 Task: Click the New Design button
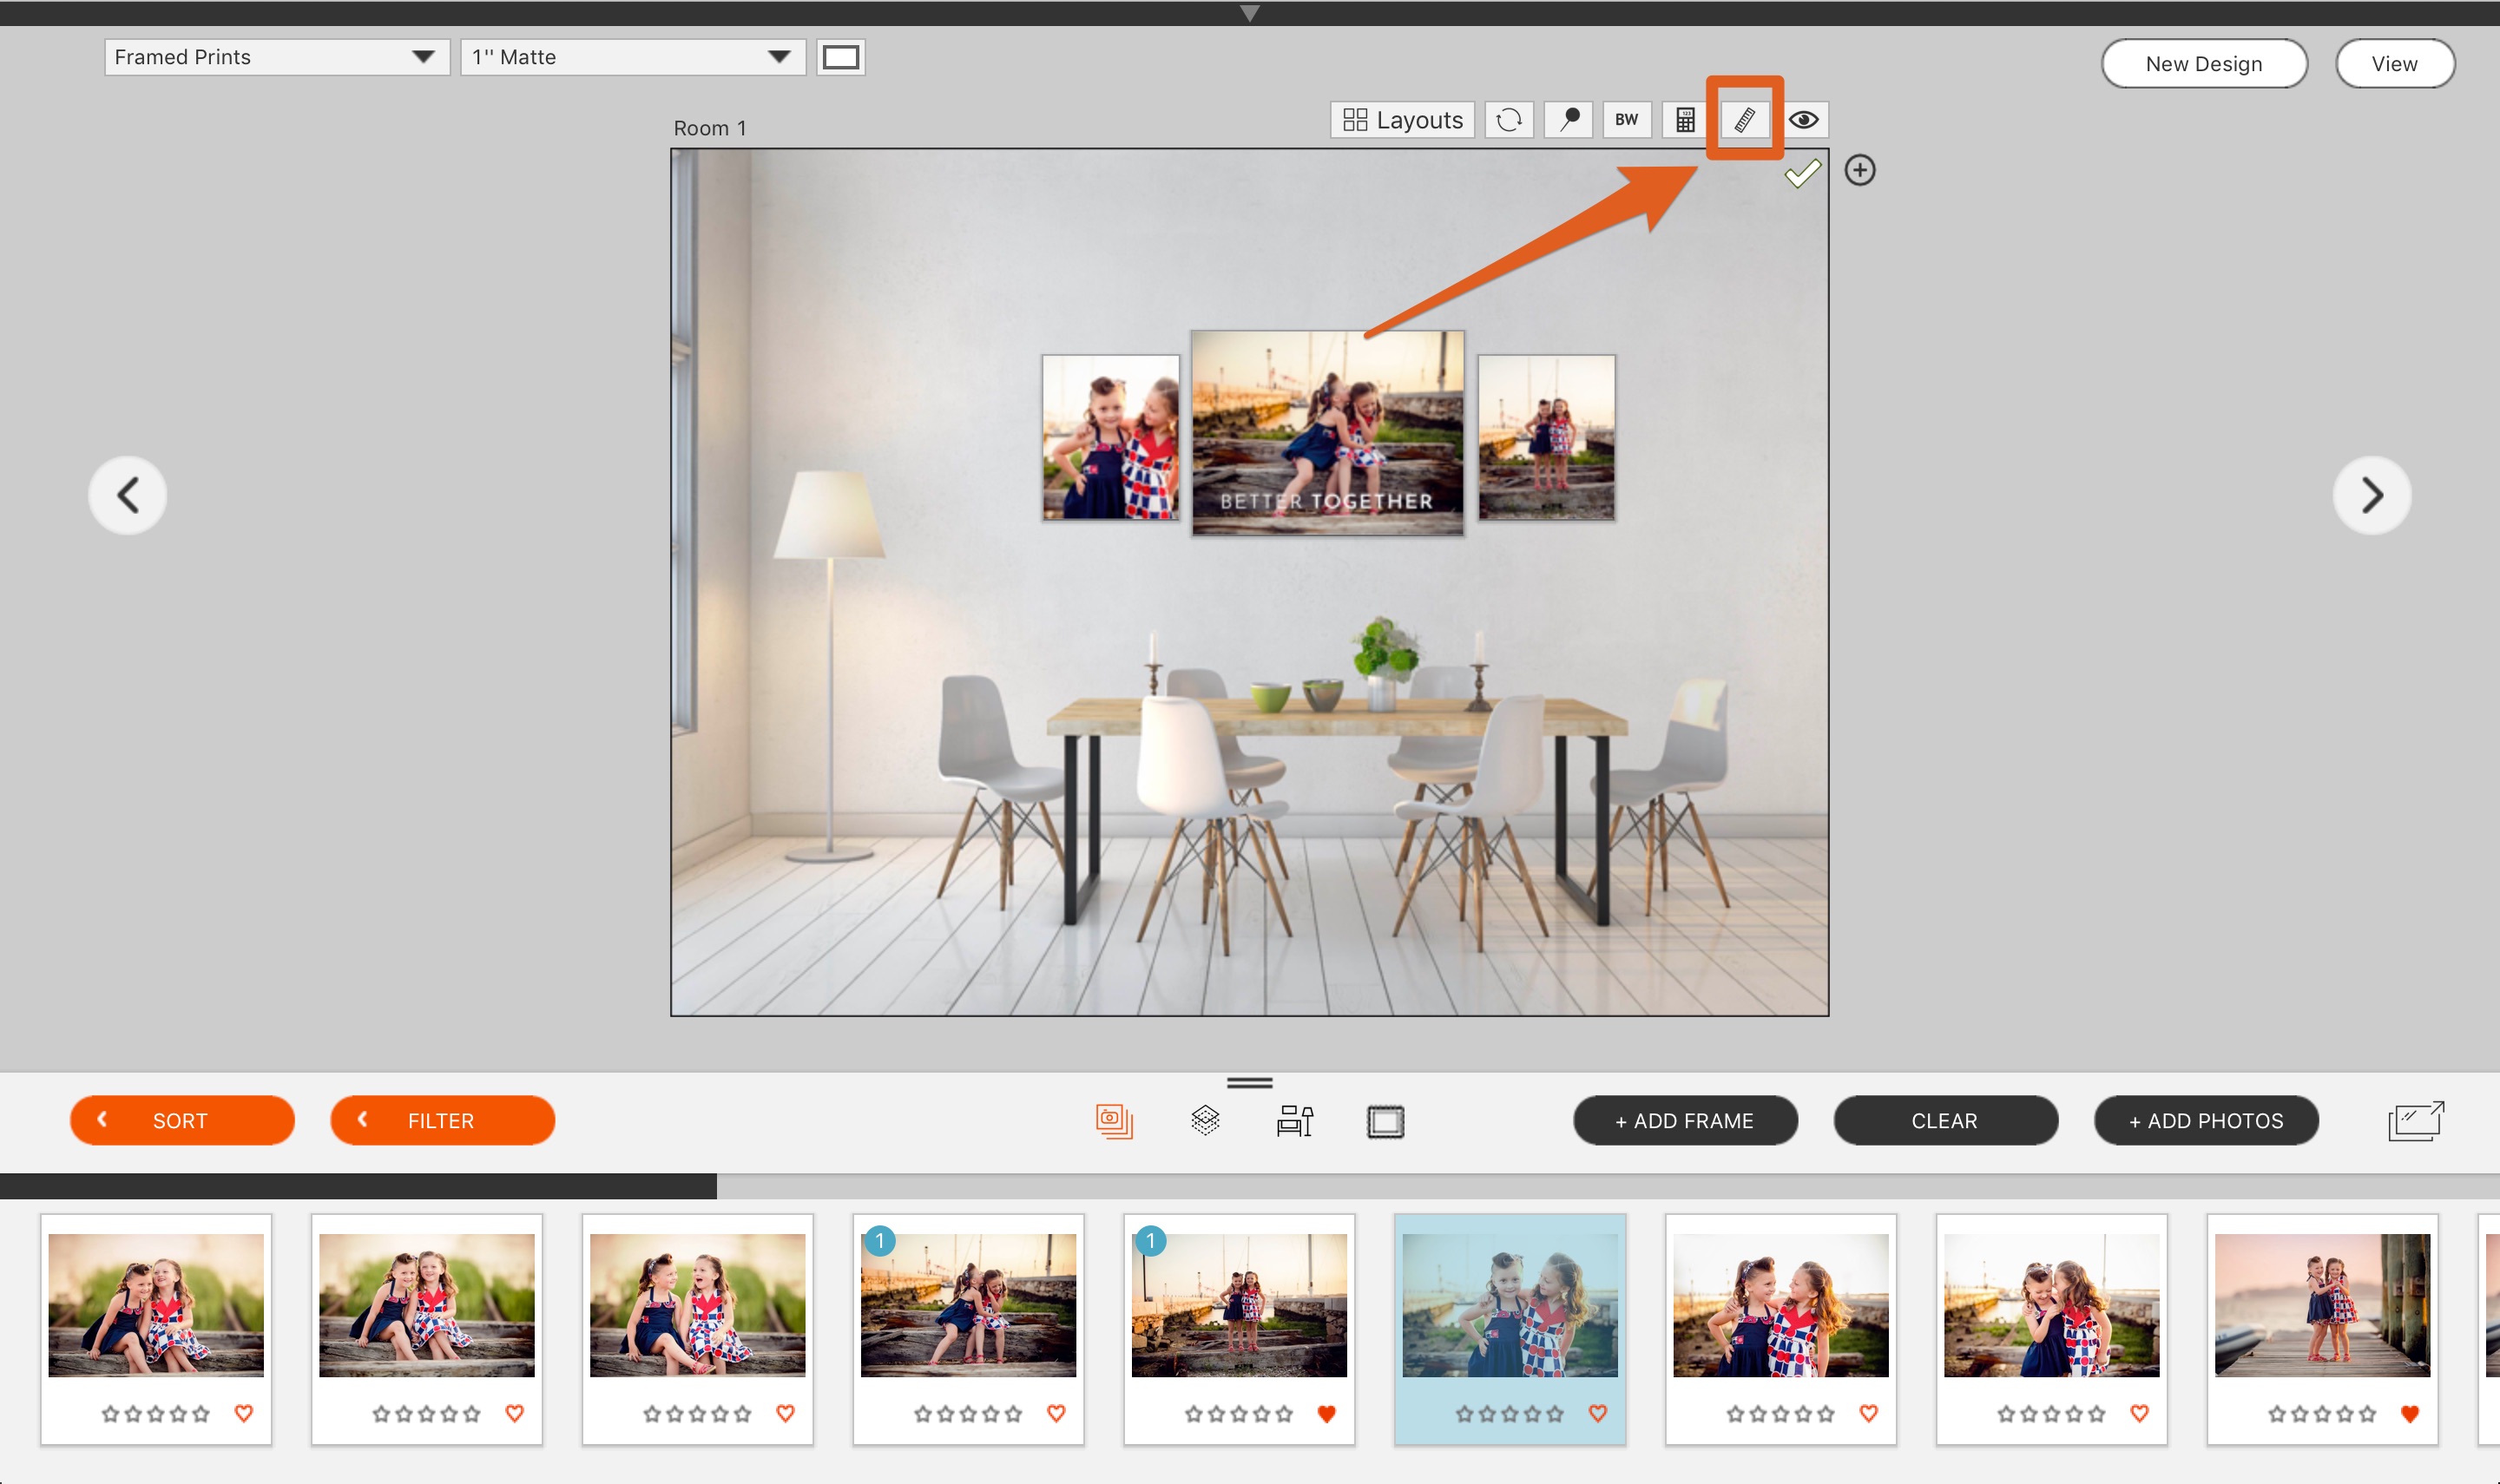coord(2204,64)
